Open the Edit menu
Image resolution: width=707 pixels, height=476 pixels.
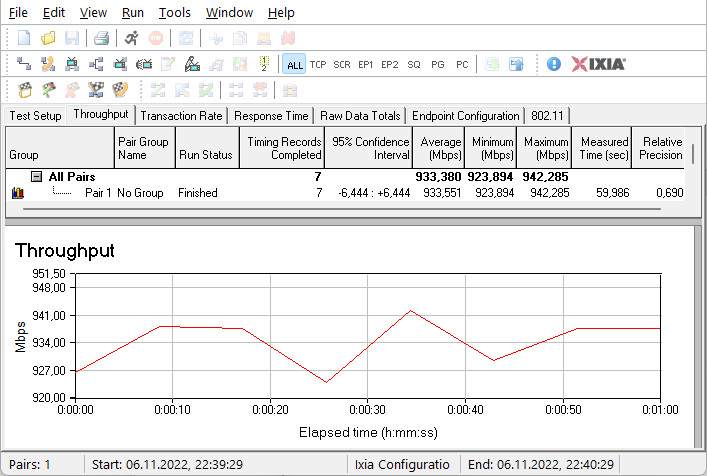tap(54, 13)
